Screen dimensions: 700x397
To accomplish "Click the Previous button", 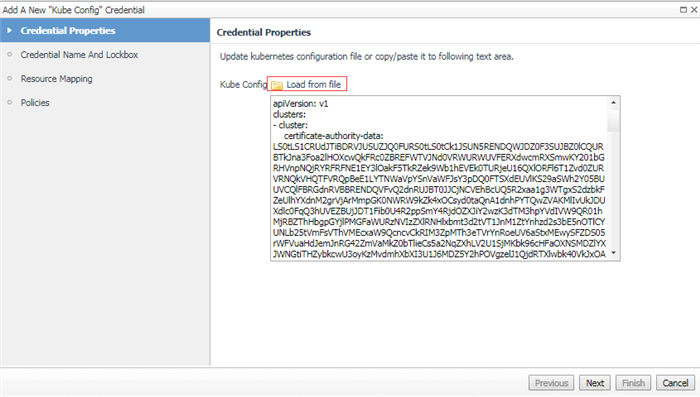I will (551, 383).
